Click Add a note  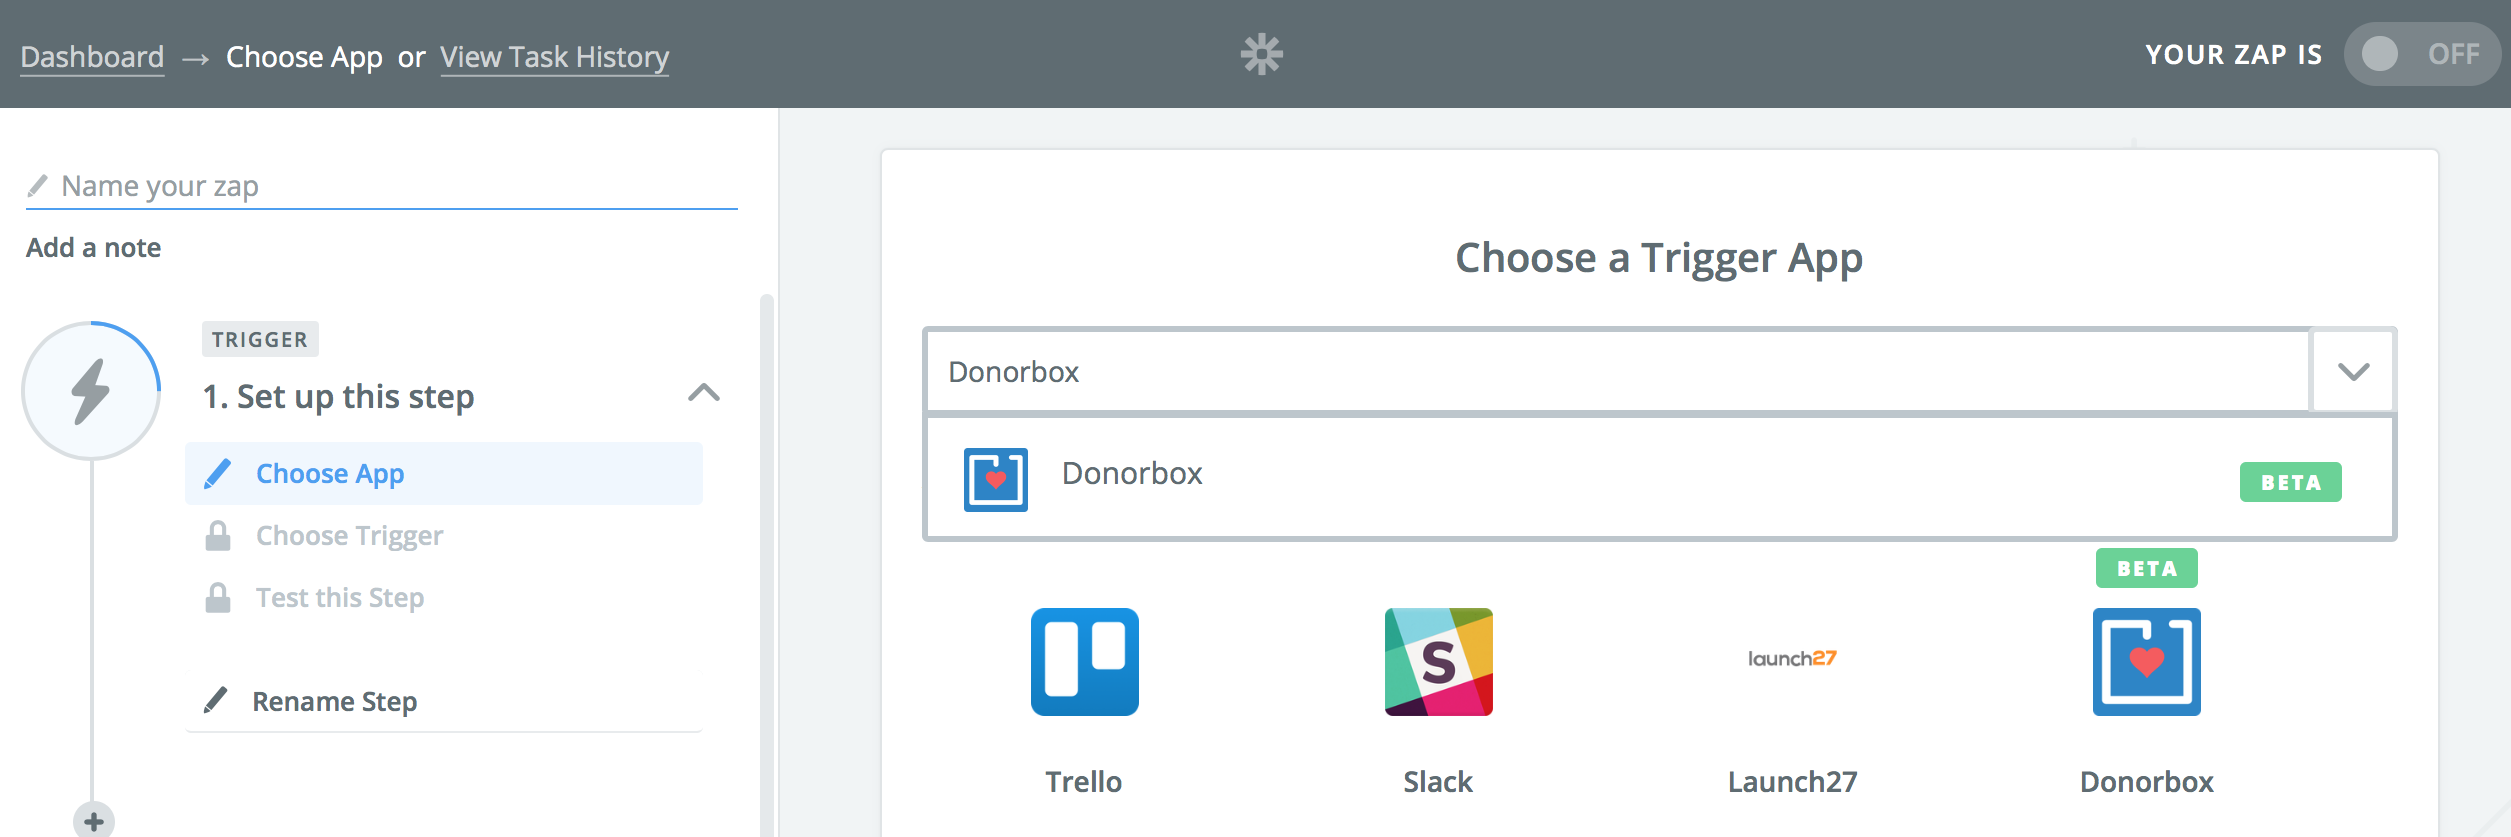pos(94,248)
